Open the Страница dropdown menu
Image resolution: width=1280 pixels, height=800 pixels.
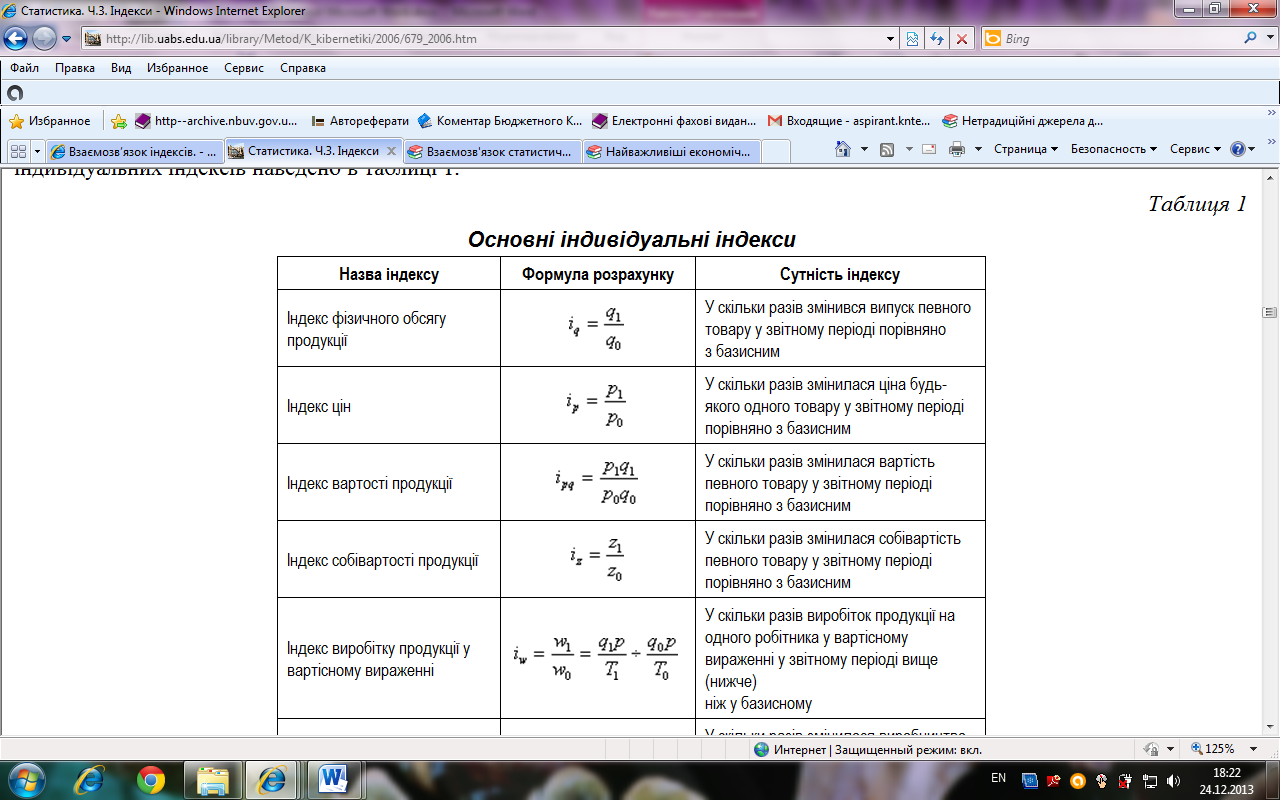point(1026,149)
